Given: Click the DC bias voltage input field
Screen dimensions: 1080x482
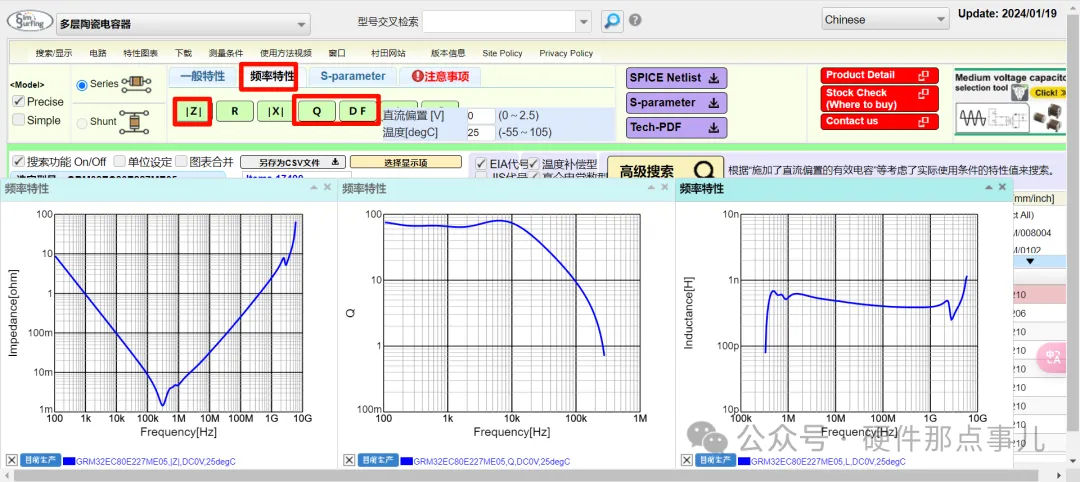Looking at the screenshot, I should click(480, 116).
